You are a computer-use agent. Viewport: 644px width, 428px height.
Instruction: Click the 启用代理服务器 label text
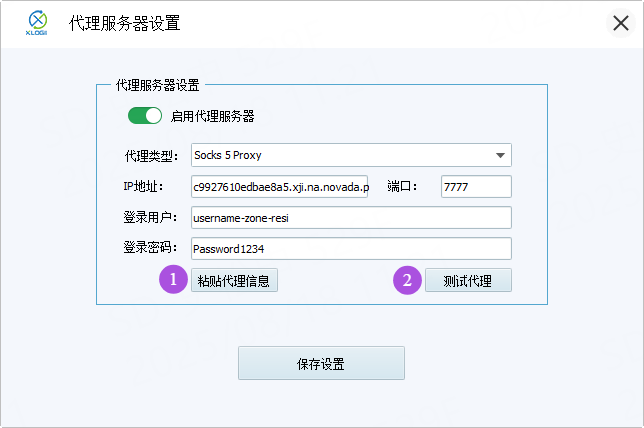(x=212, y=116)
